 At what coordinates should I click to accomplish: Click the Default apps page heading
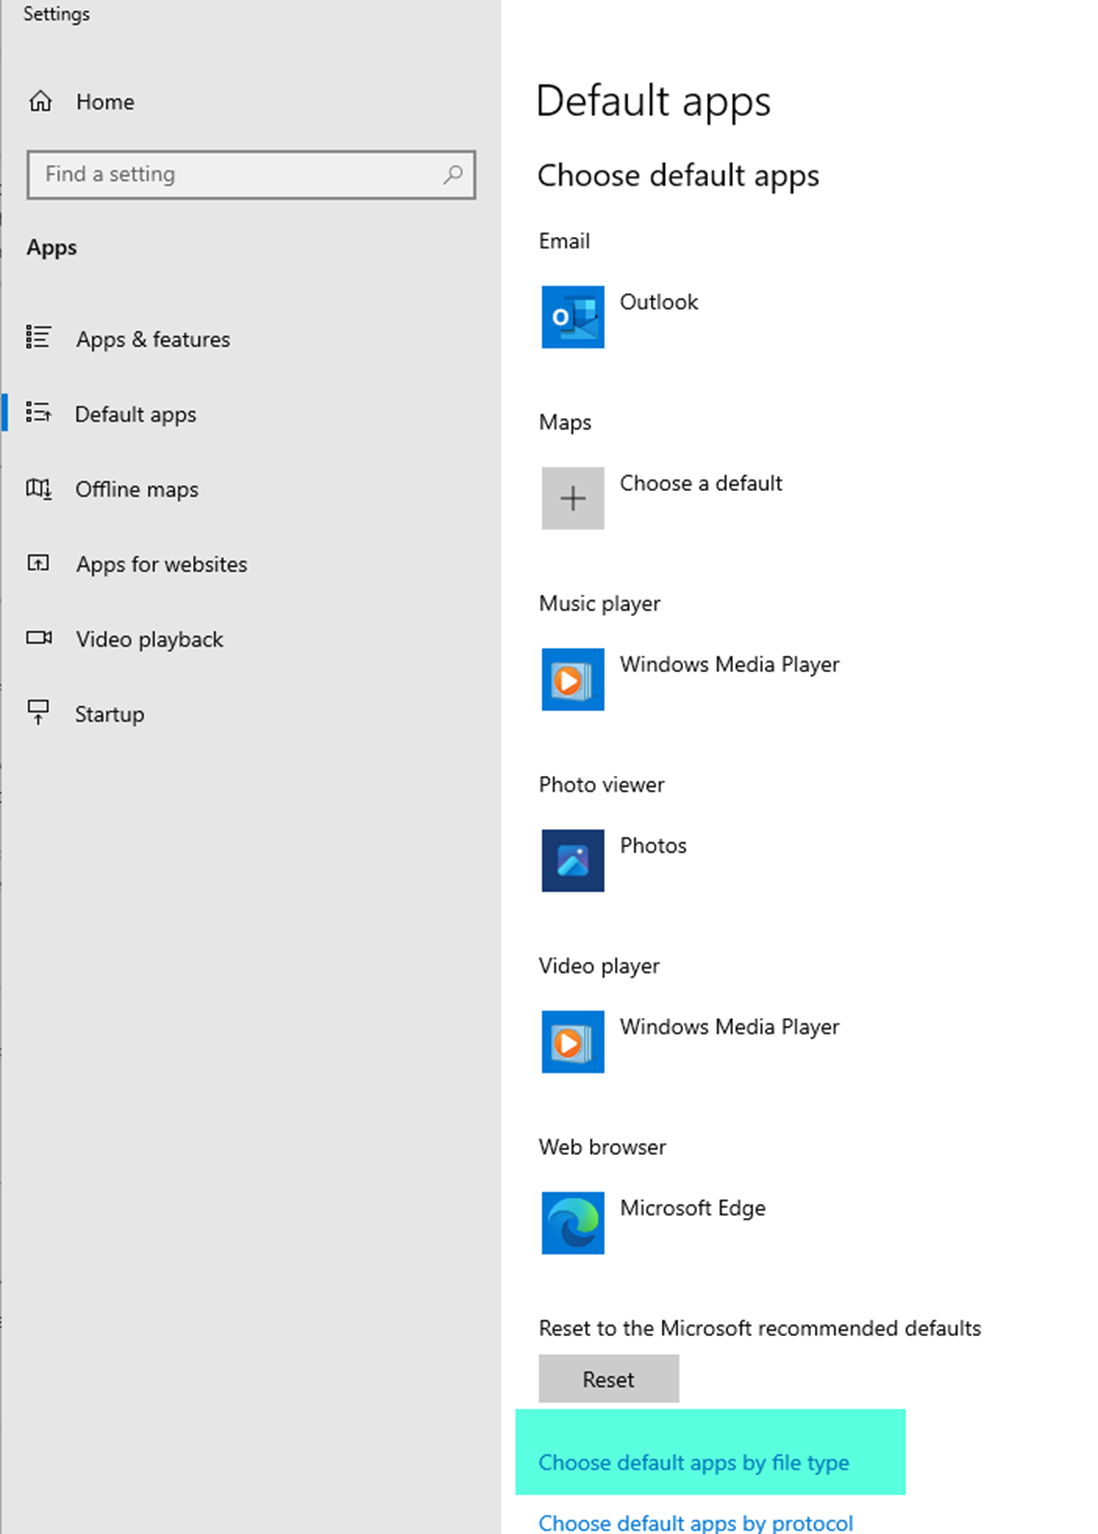654,102
